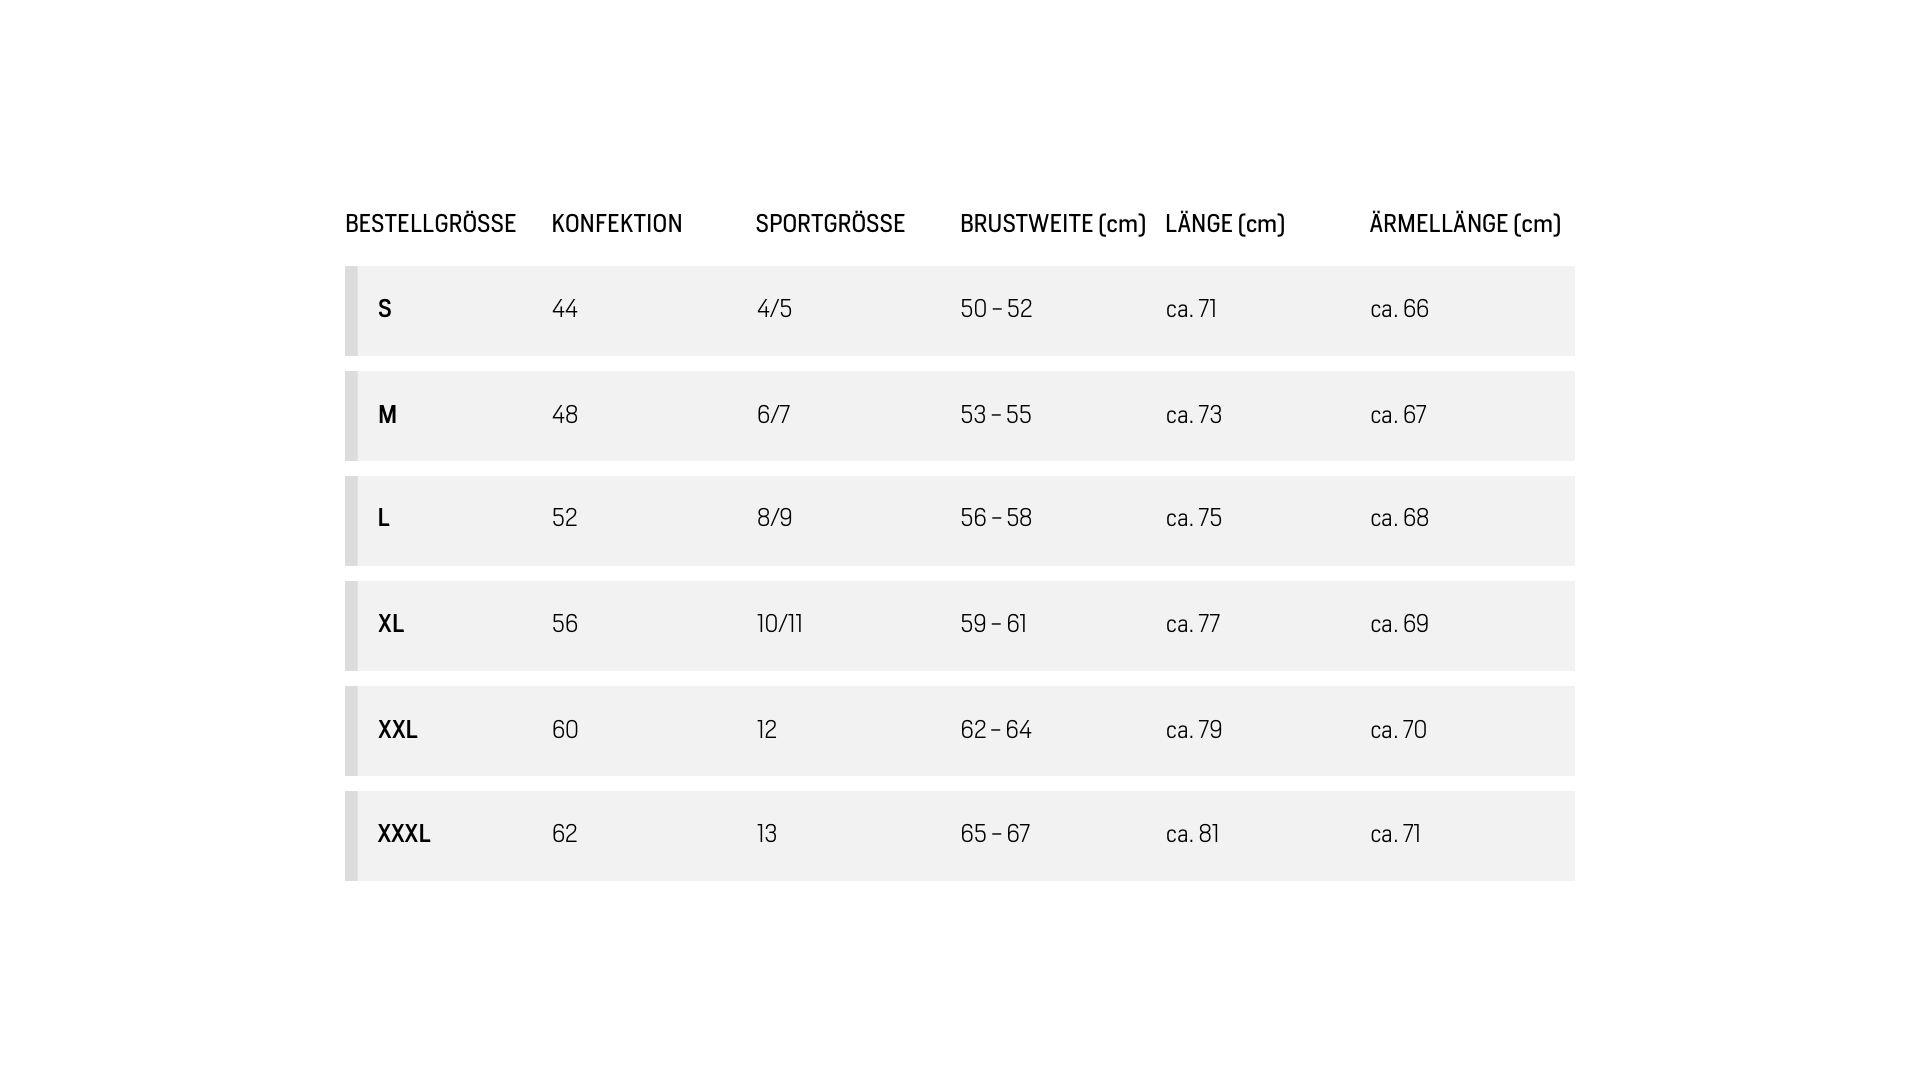Click the BRUSTWEITE (cm) column header

point(1053,223)
